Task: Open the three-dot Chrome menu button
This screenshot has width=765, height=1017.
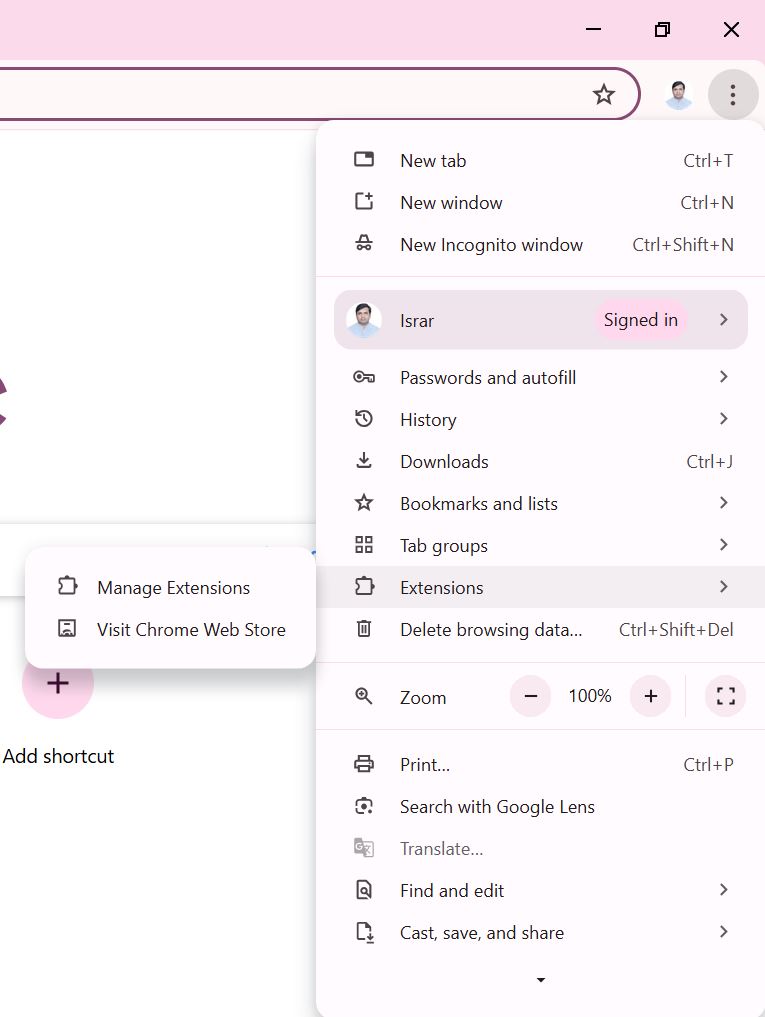Action: tap(732, 95)
